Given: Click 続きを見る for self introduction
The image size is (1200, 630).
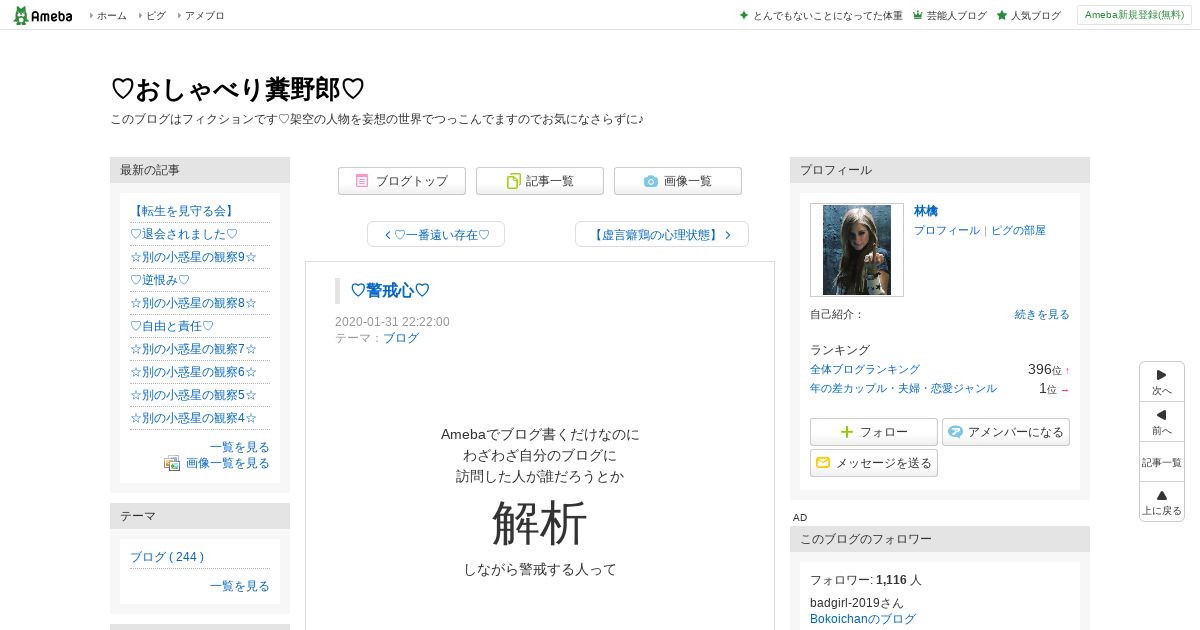Looking at the screenshot, I should tap(1042, 314).
